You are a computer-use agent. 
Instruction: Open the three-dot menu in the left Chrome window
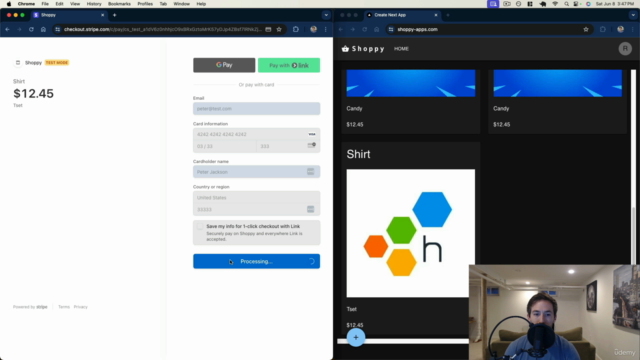point(326,29)
